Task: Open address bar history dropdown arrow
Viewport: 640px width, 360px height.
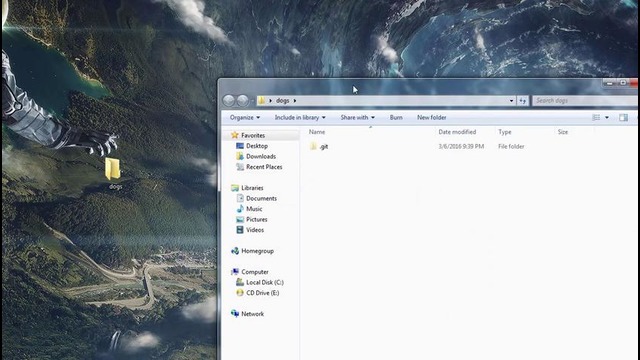Action: coord(511,100)
